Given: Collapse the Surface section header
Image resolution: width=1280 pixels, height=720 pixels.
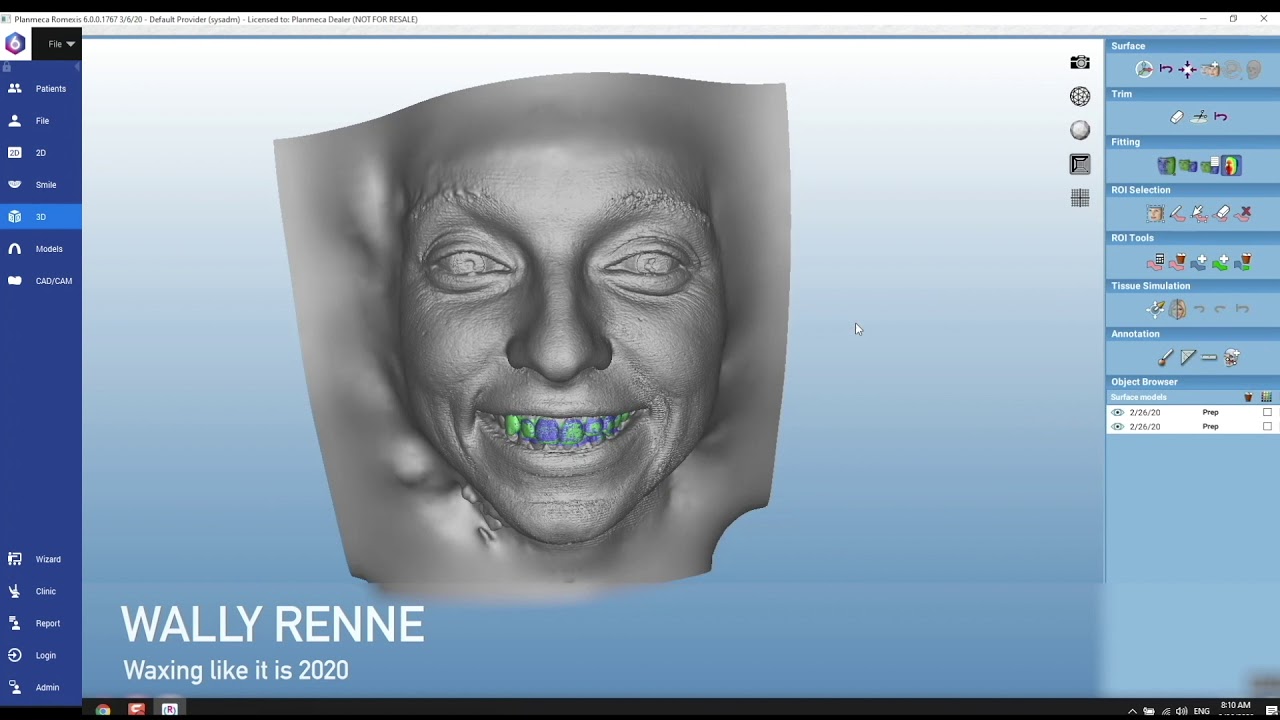Looking at the screenshot, I should pyautogui.click(x=1192, y=46).
